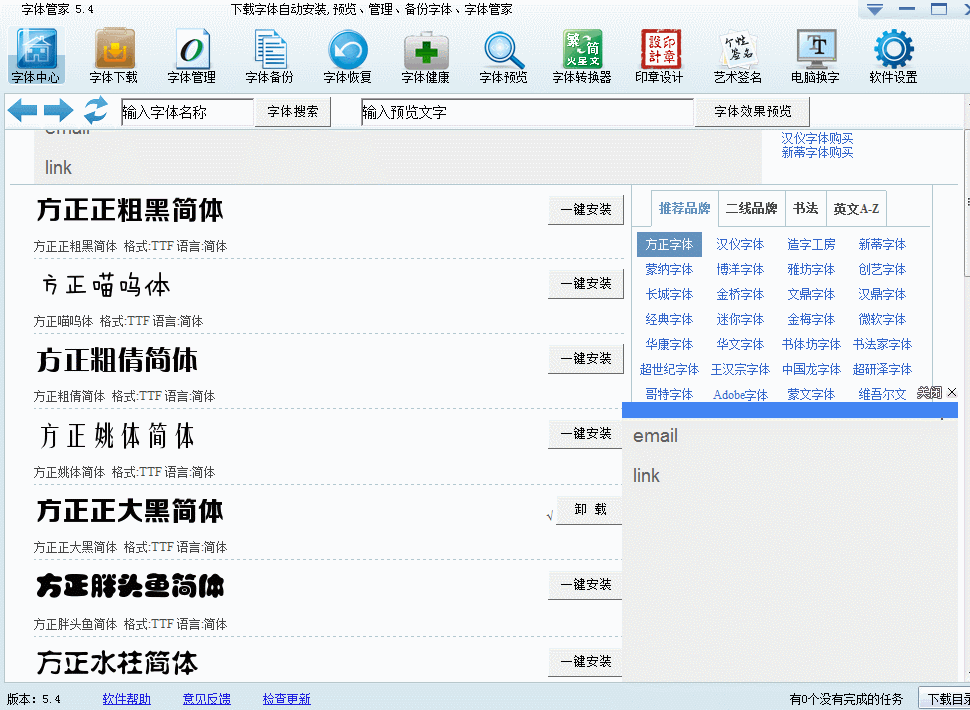Select the 华康字体 brand
This screenshot has width=970, height=710.
[669, 344]
